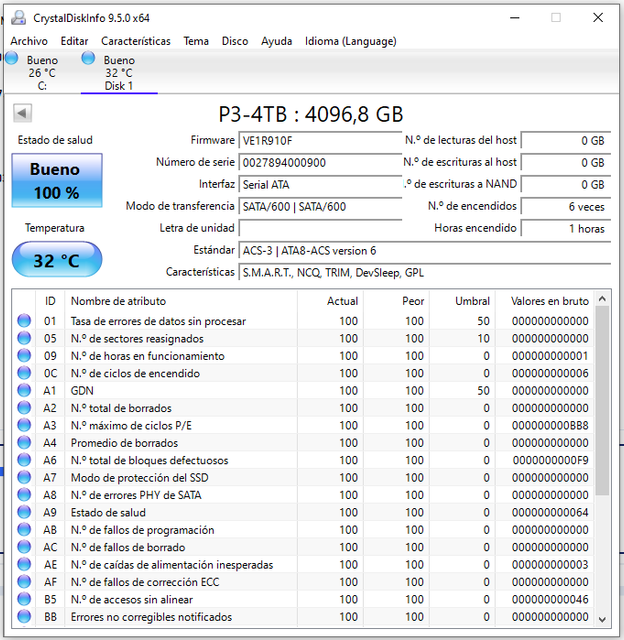Click the attribute list vertical scrollbar thumb
The image size is (624, 640).
point(602,401)
